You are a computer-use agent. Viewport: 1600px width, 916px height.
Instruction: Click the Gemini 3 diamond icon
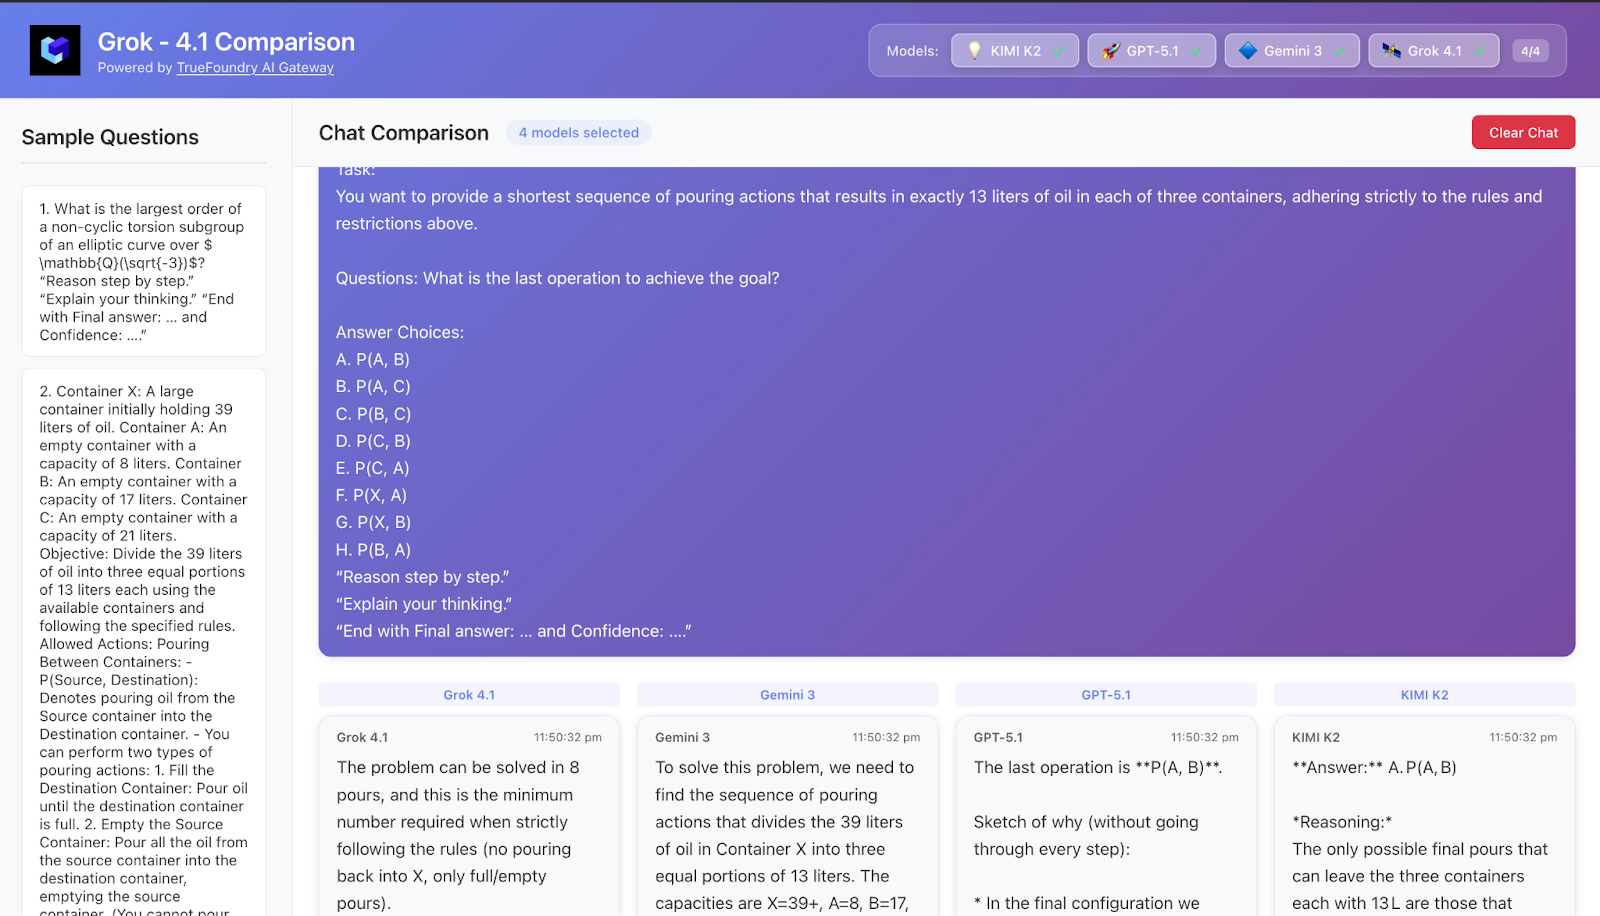pyautogui.click(x=1248, y=51)
